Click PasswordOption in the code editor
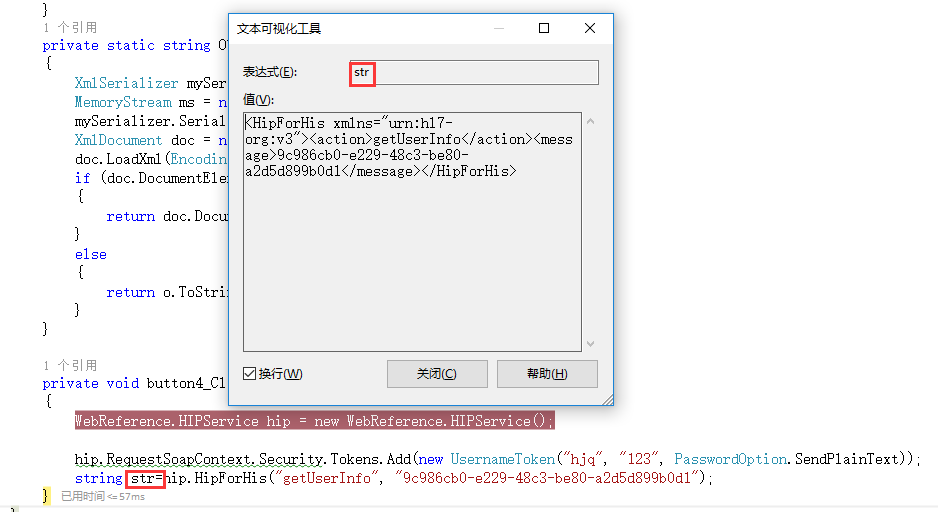Screen dimensions: 938x512 point(730,459)
